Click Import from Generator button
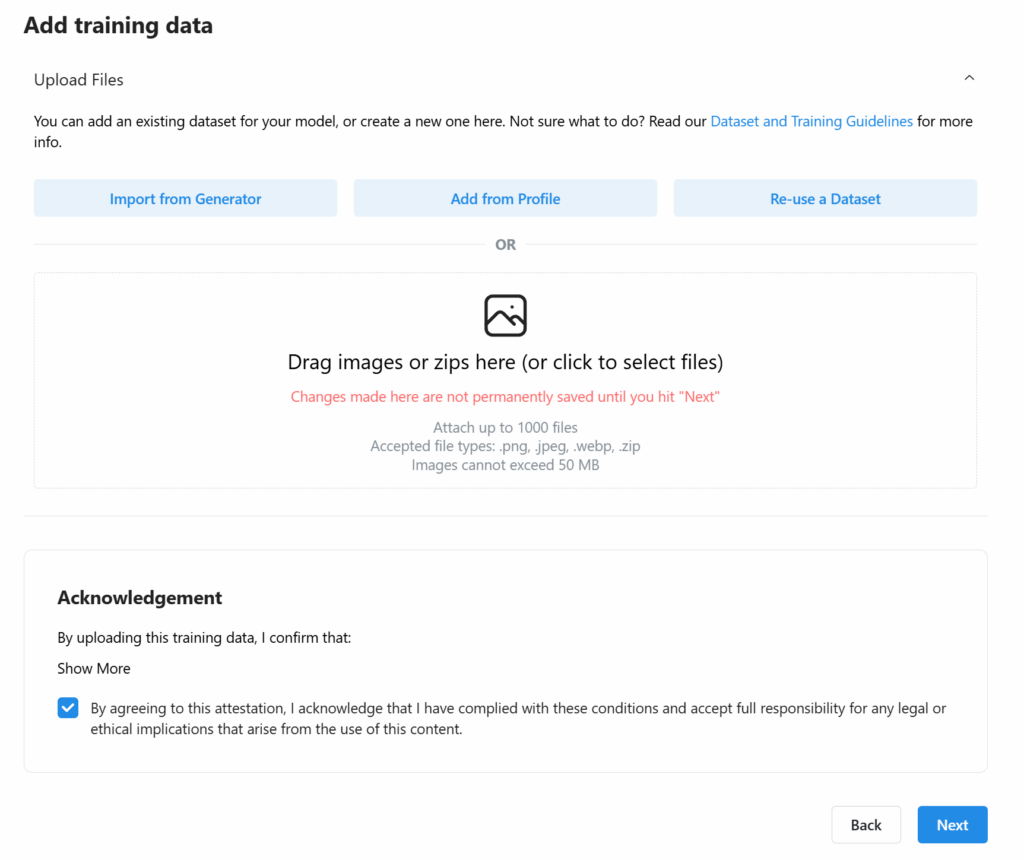Image resolution: width=1024 pixels, height=860 pixels. click(x=185, y=199)
